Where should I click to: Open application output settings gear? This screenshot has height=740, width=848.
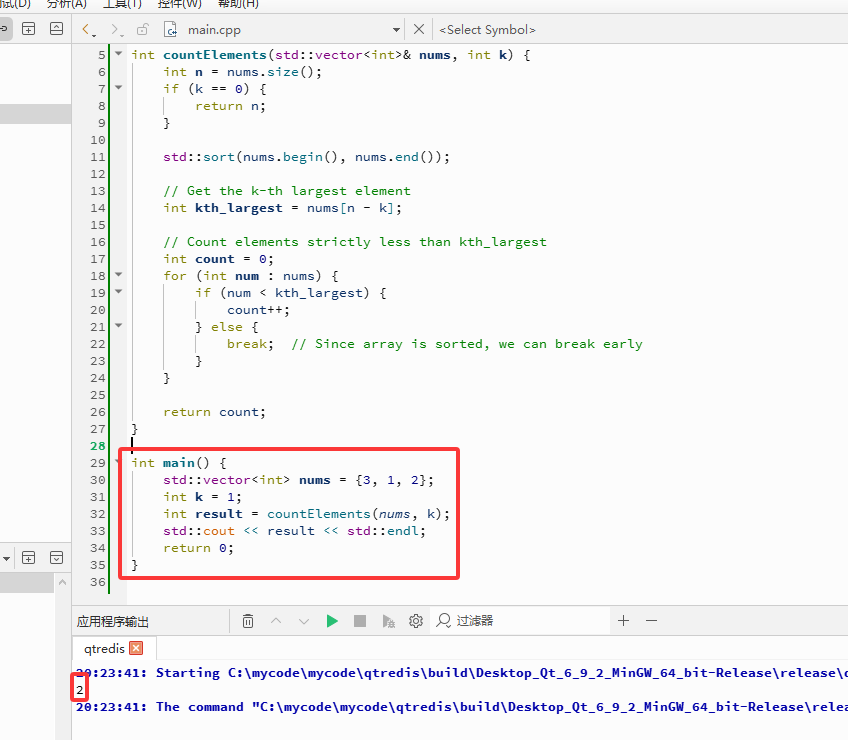[416, 620]
